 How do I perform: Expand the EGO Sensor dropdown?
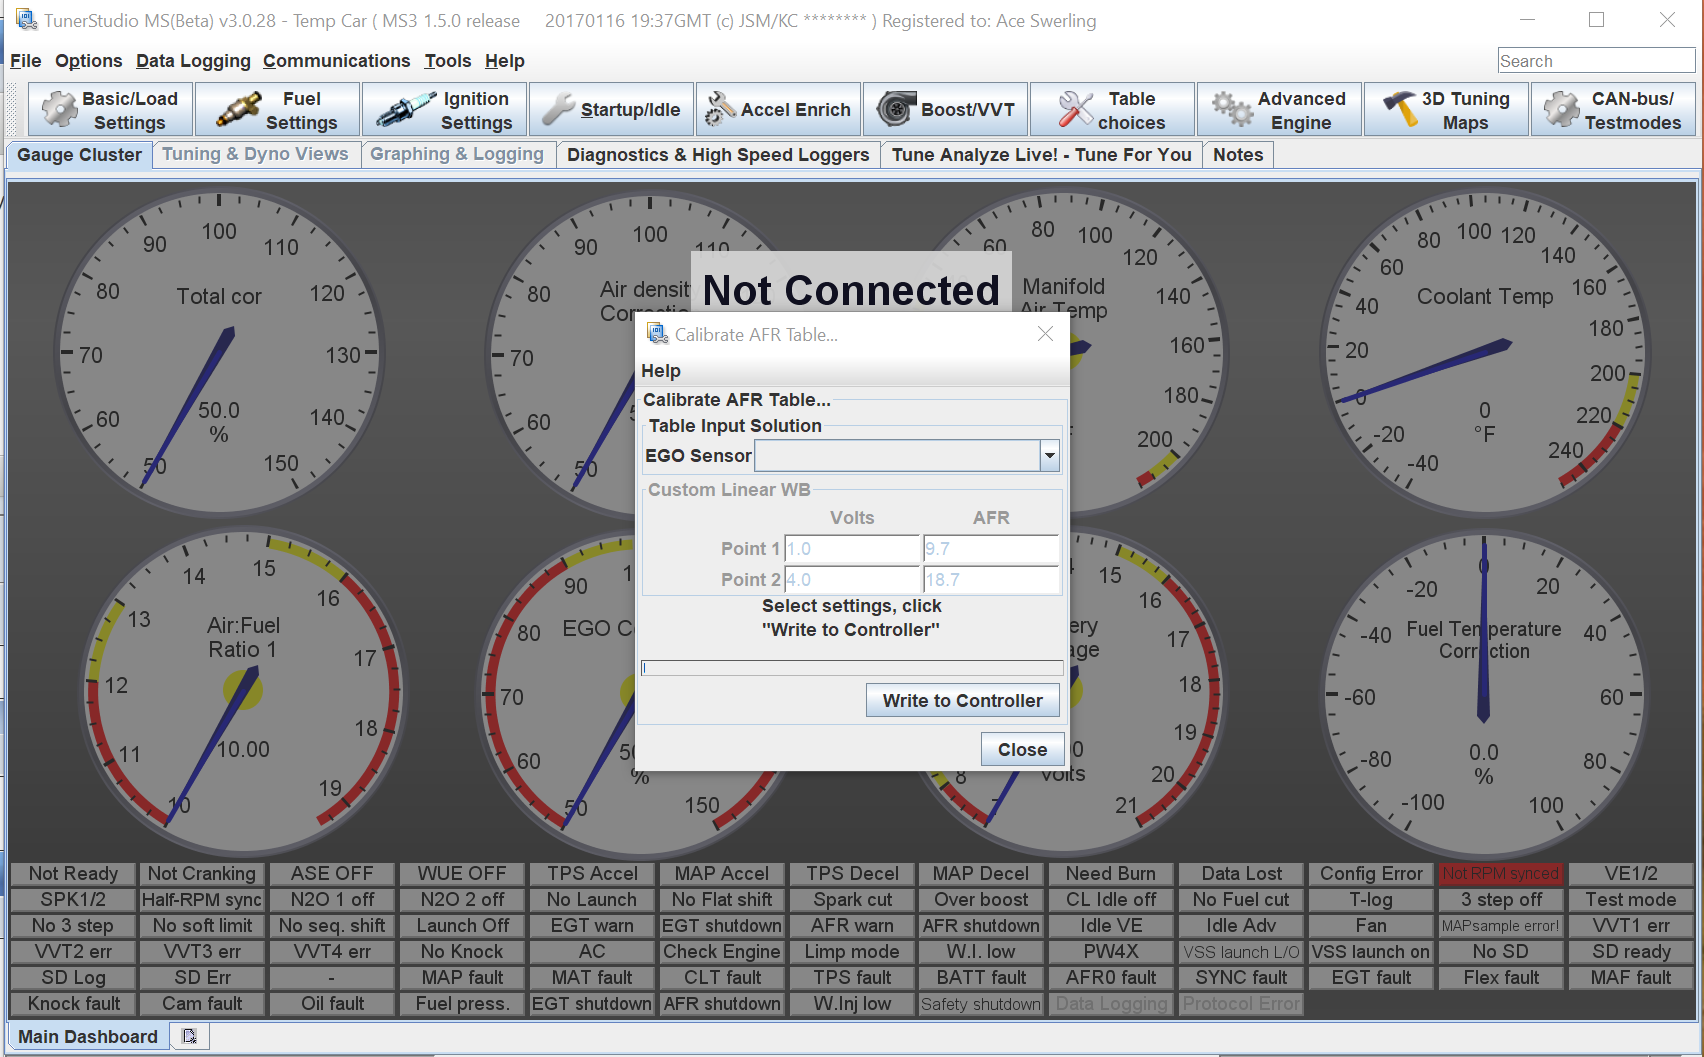point(1049,456)
